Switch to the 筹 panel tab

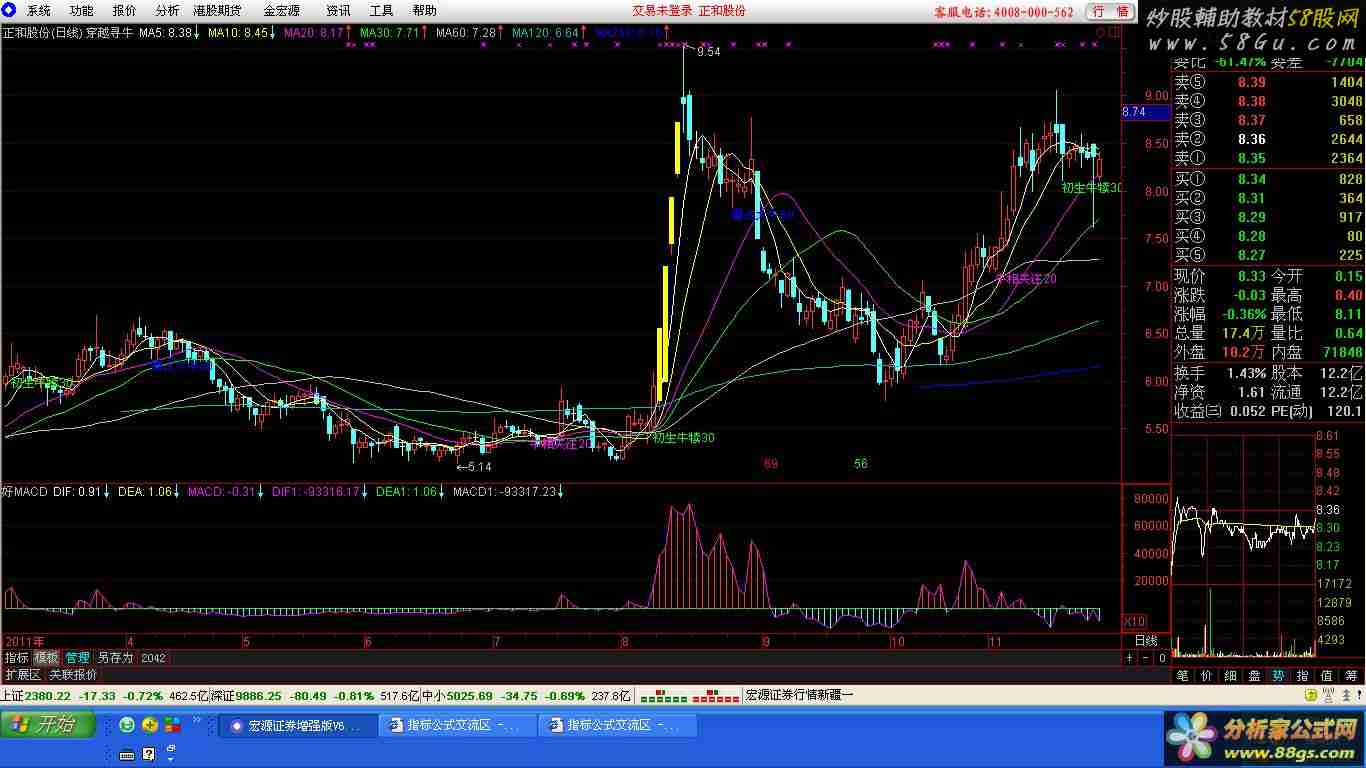coord(1350,676)
